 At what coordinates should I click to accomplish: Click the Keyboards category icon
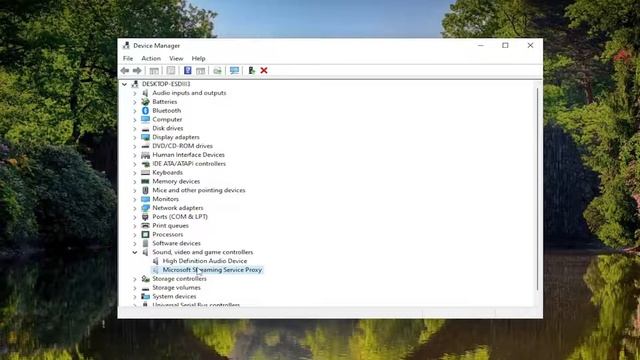[145, 173]
